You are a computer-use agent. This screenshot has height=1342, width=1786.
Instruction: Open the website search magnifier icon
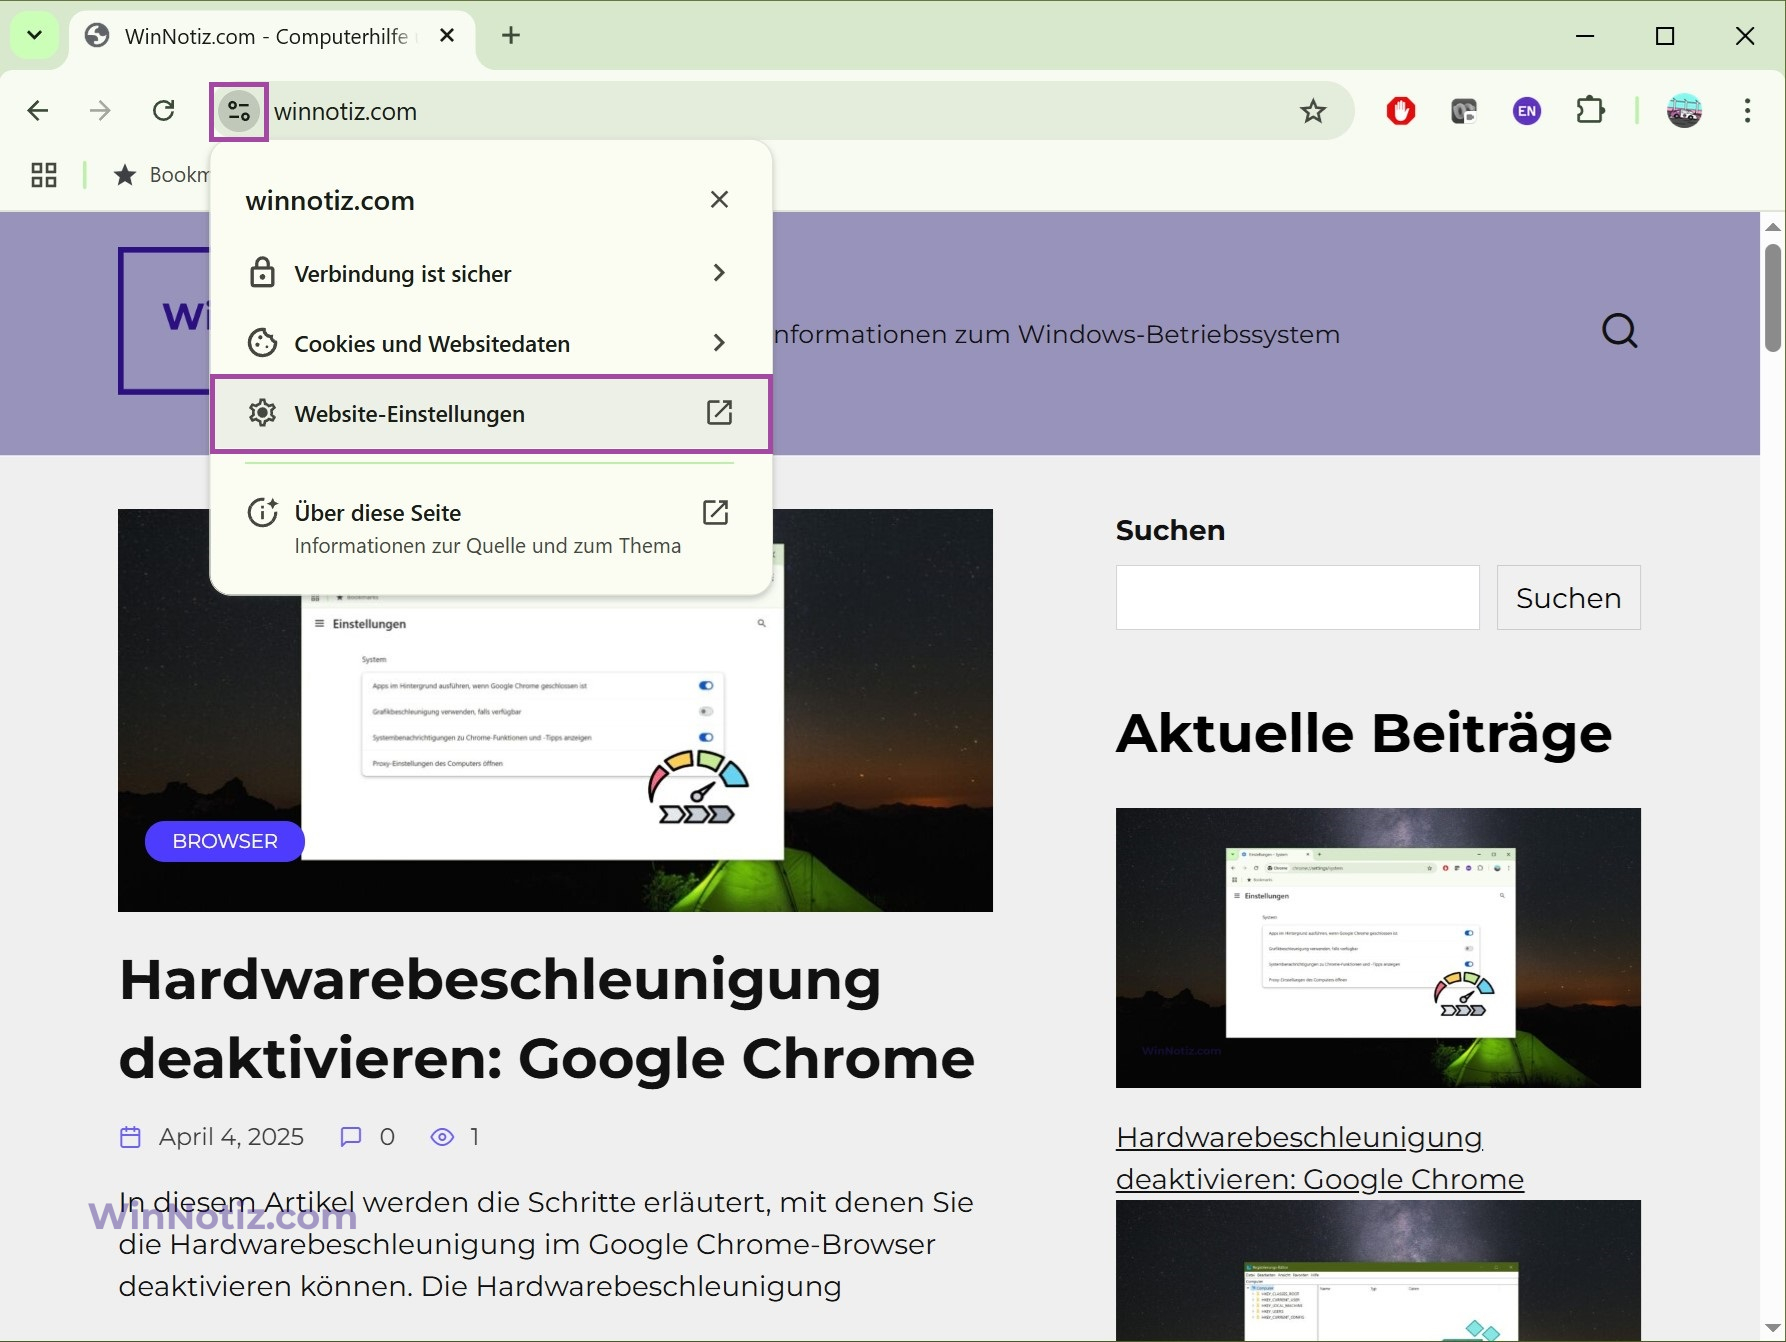click(1620, 331)
